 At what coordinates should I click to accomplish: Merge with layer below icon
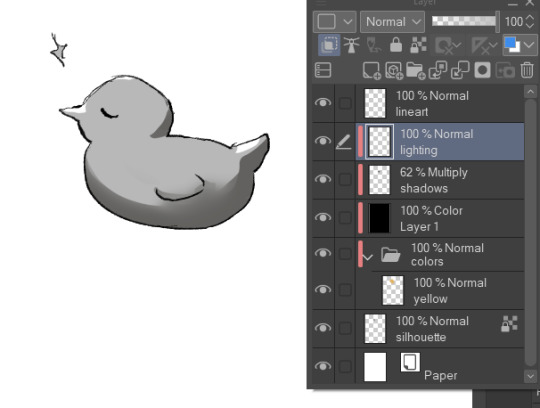(x=460, y=70)
